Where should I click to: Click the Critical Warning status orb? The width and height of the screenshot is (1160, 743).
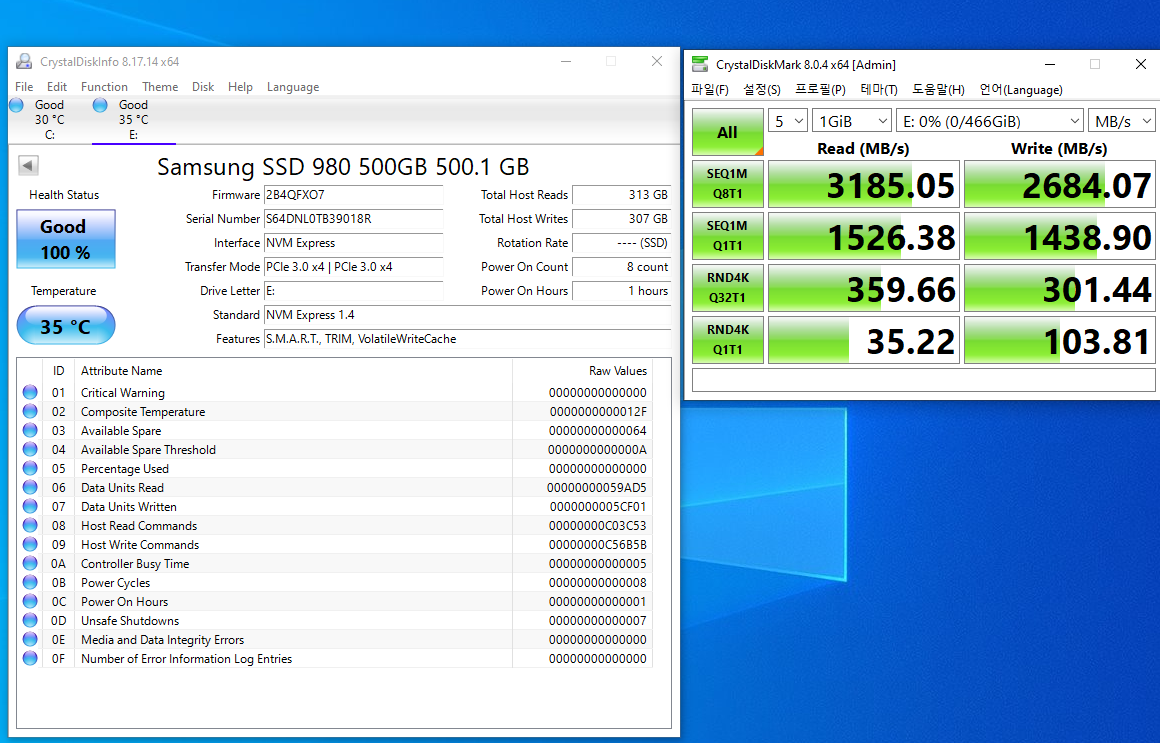[x=30, y=392]
